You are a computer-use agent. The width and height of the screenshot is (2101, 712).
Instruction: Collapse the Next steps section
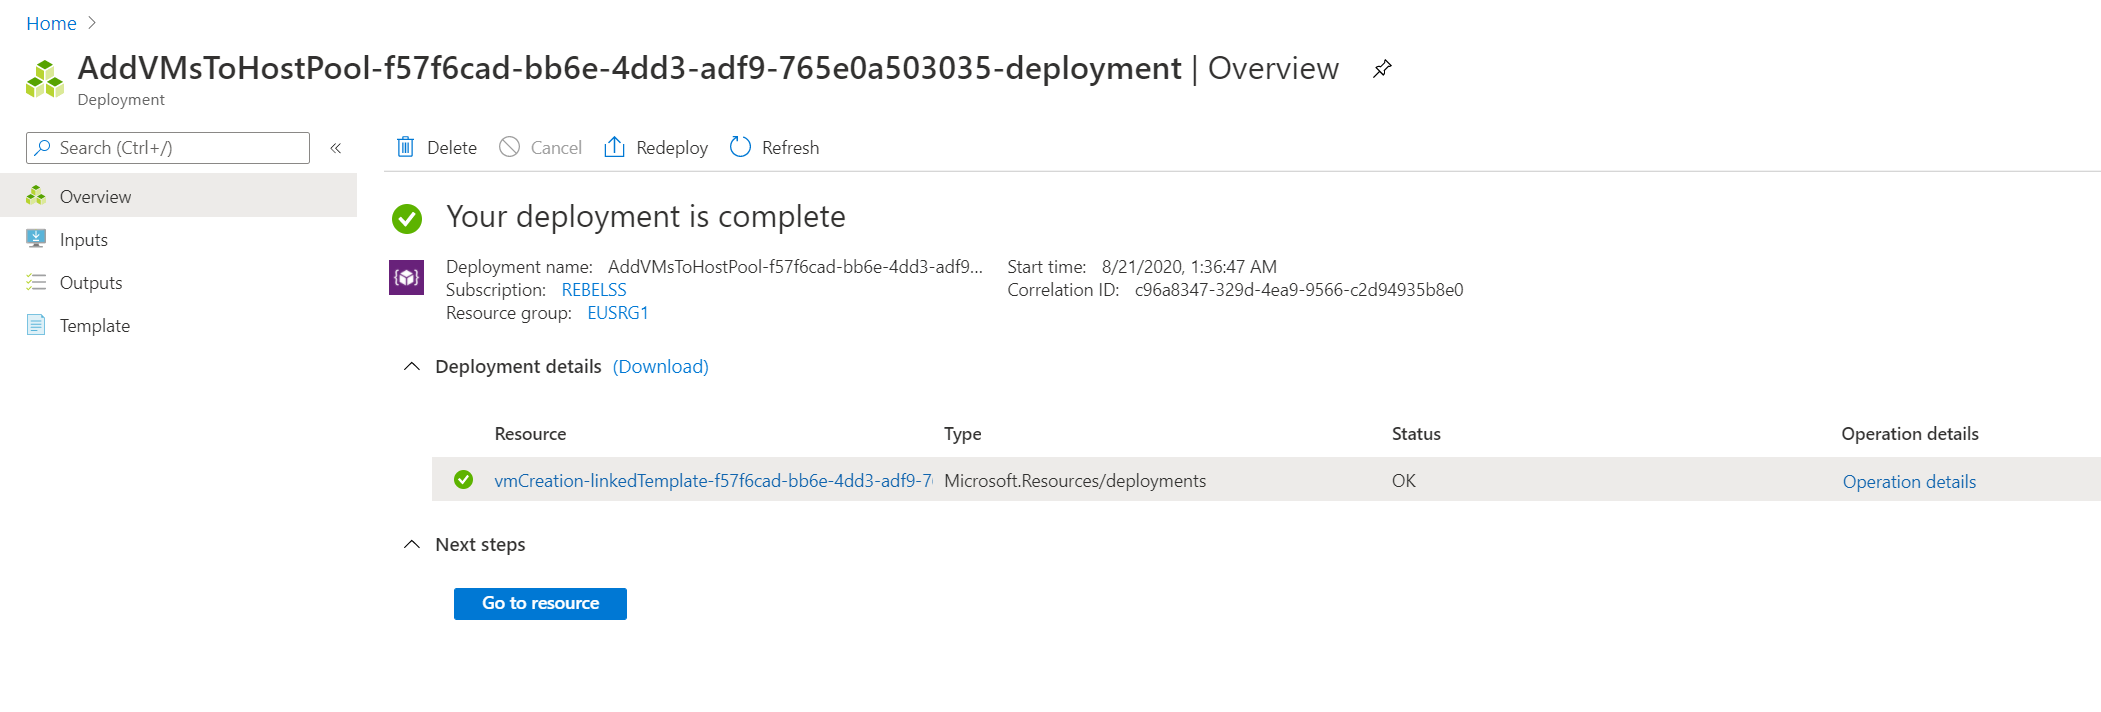click(411, 545)
